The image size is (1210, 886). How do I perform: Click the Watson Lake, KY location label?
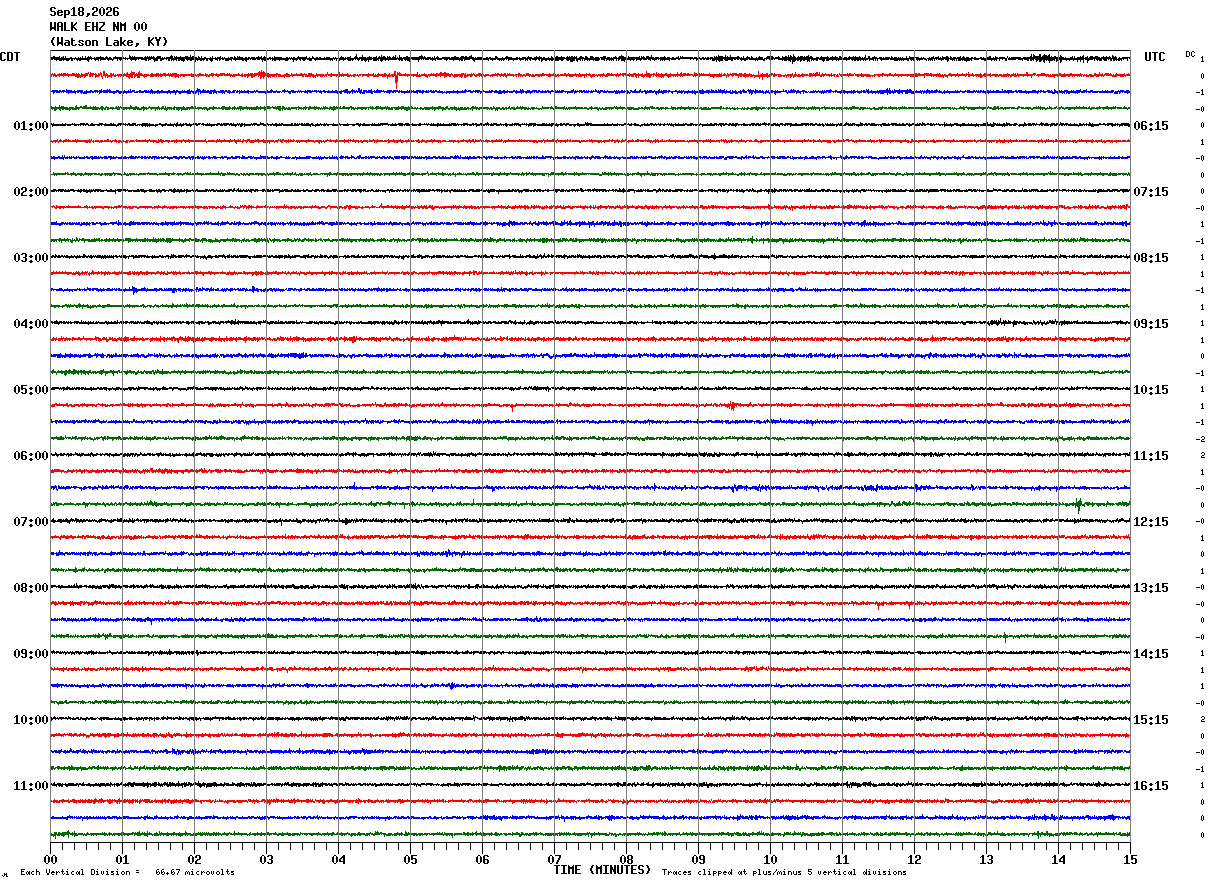(109, 42)
